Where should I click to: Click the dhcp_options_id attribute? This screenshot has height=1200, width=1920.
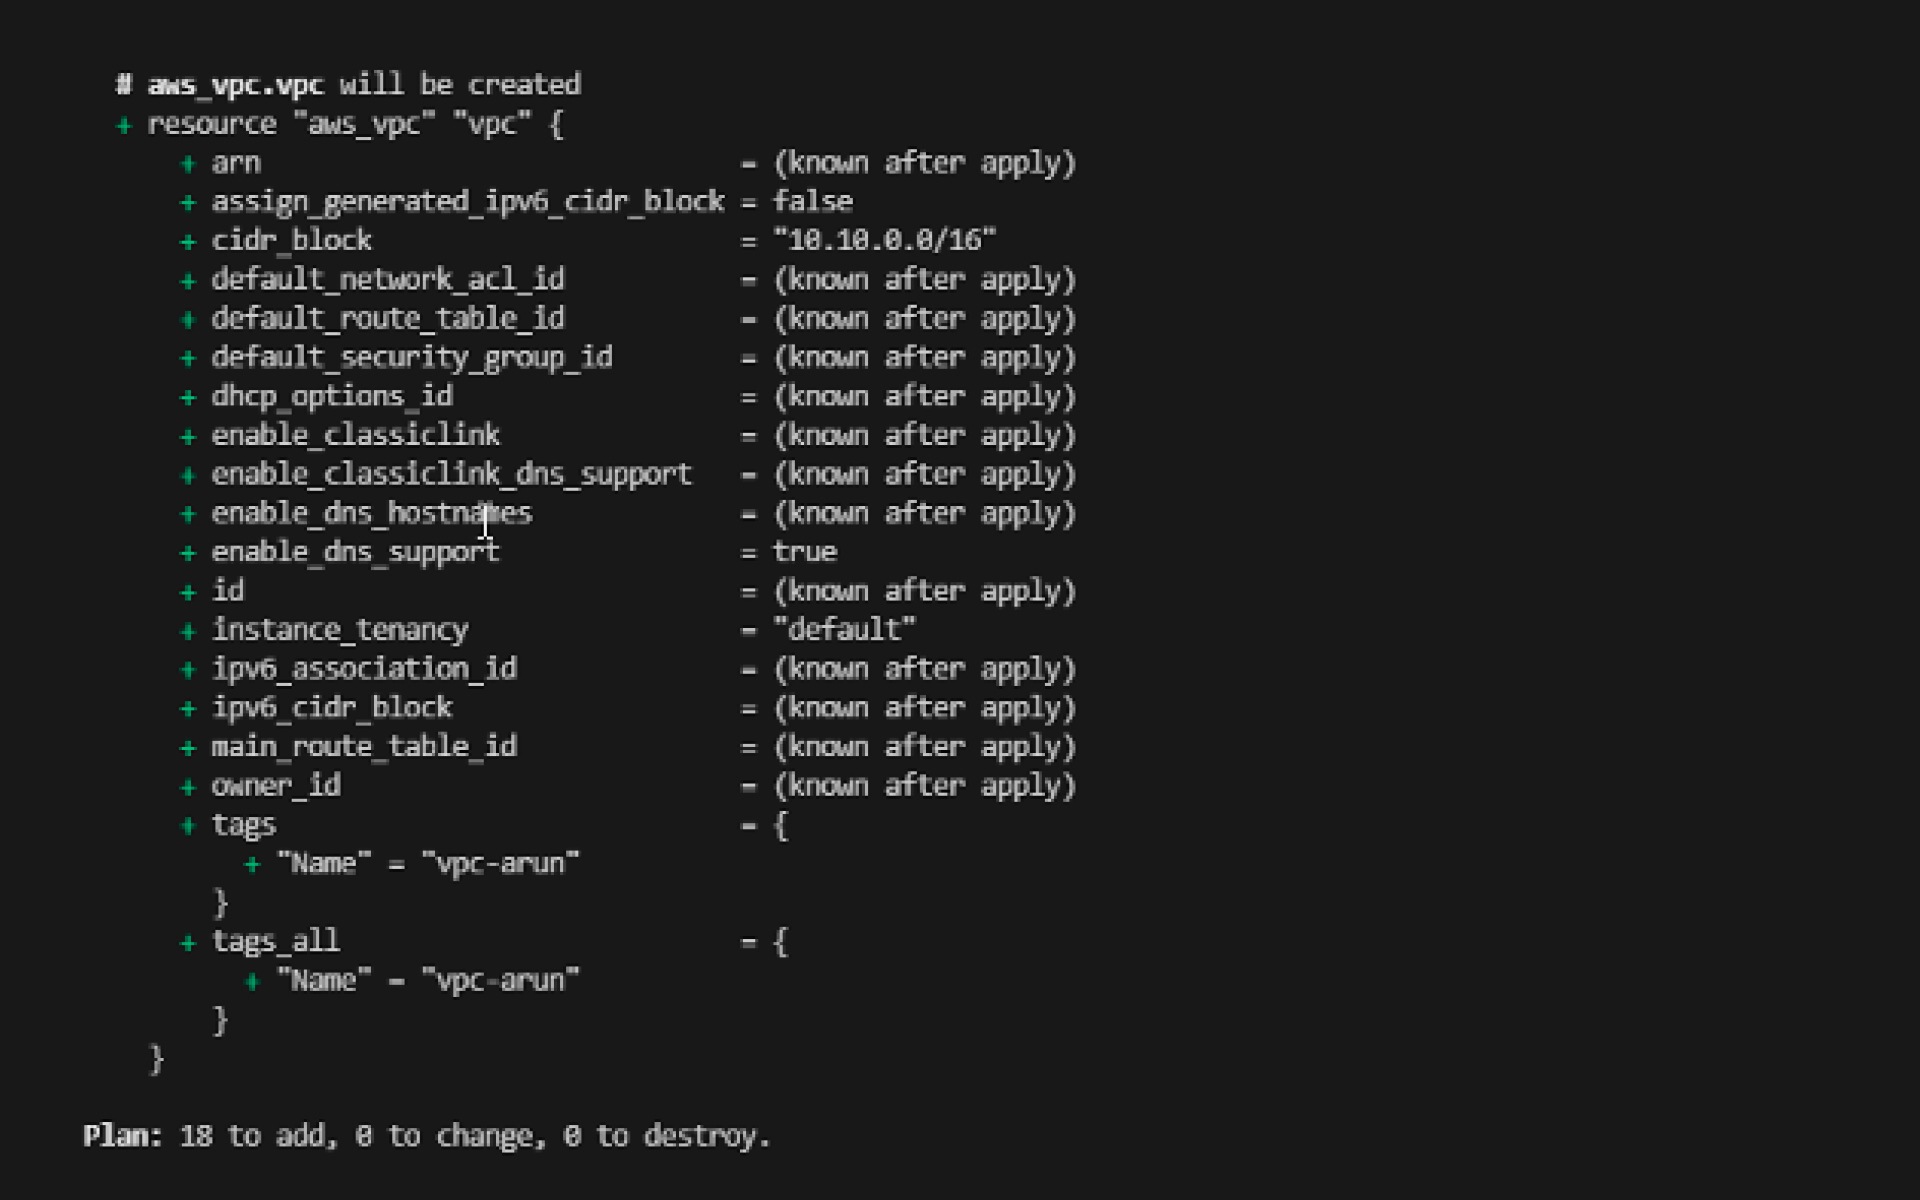tap(331, 397)
